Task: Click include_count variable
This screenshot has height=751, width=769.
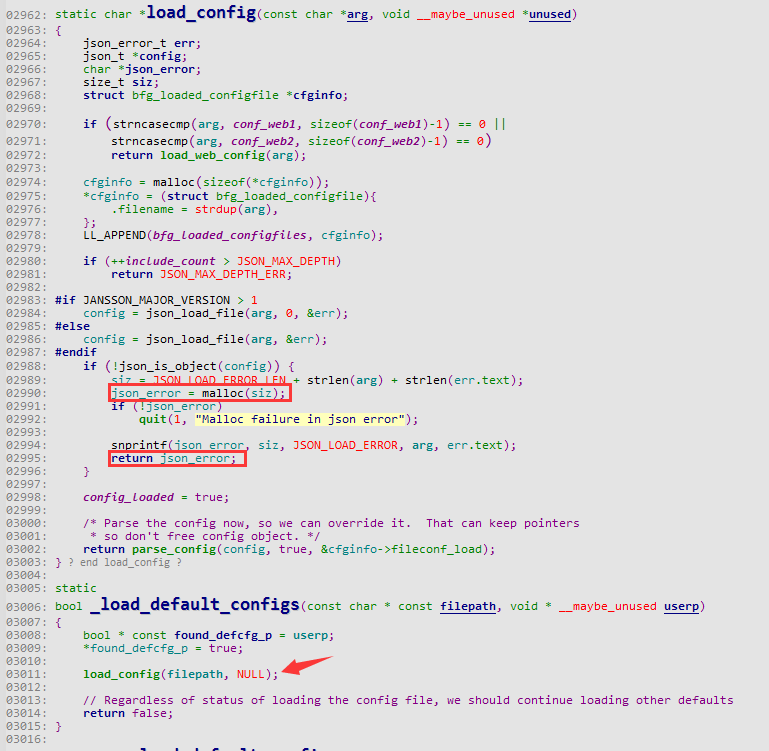Action: pyautogui.click(x=170, y=261)
